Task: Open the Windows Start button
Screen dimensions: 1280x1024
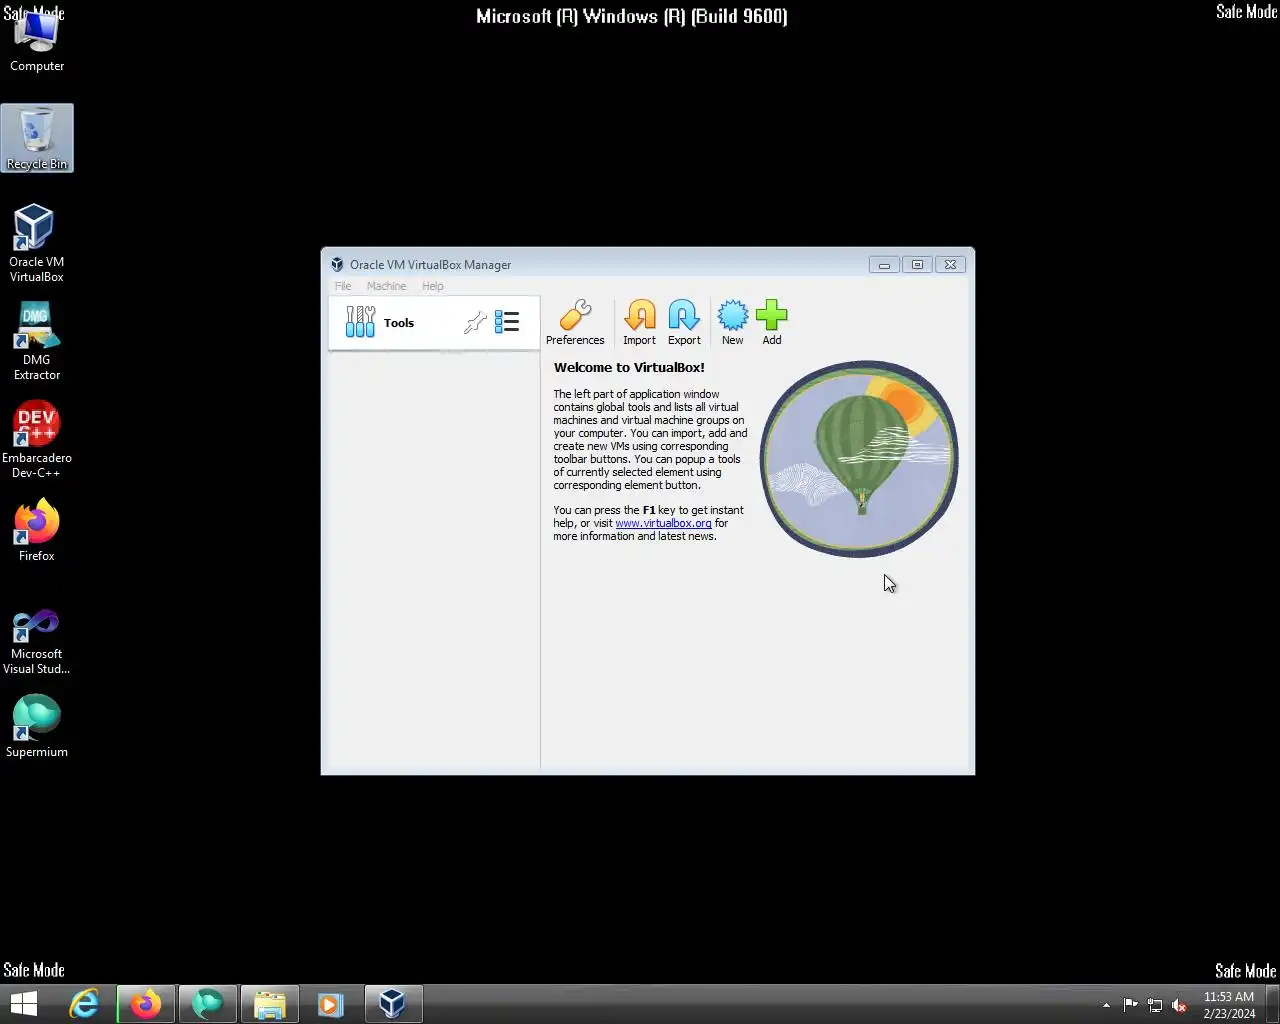Action: click(23, 1004)
